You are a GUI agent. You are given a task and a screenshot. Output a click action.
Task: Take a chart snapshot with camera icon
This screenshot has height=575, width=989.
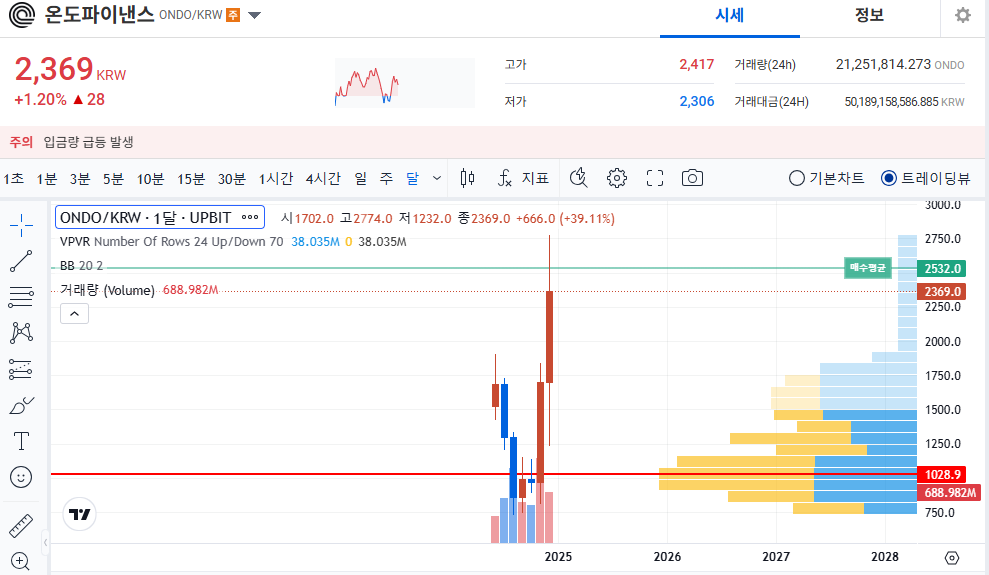693,178
